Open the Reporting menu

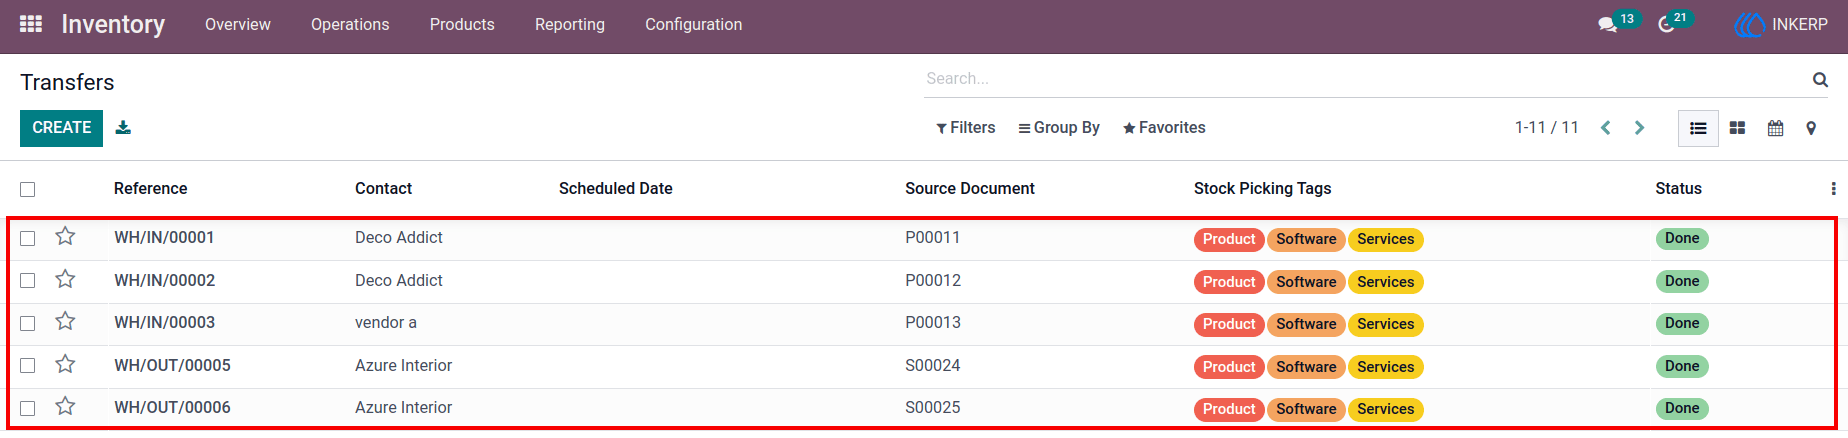[x=570, y=25]
